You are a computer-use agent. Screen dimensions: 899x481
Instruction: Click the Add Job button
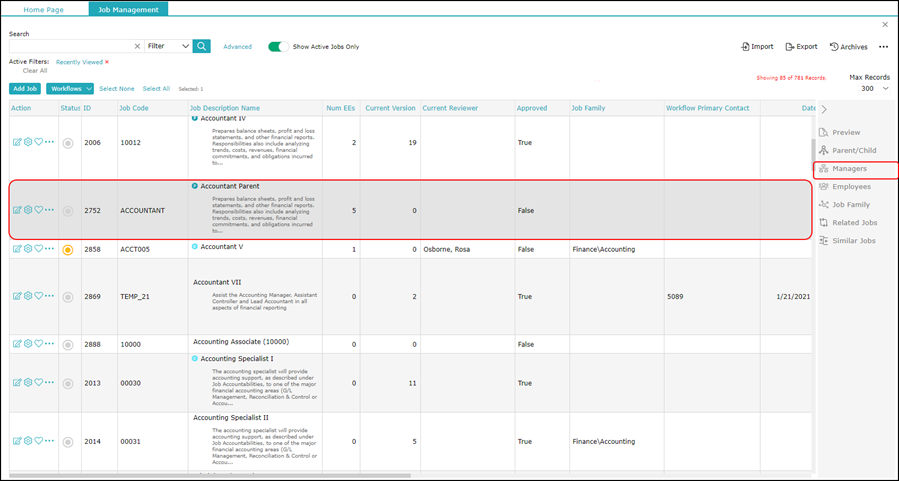point(25,89)
